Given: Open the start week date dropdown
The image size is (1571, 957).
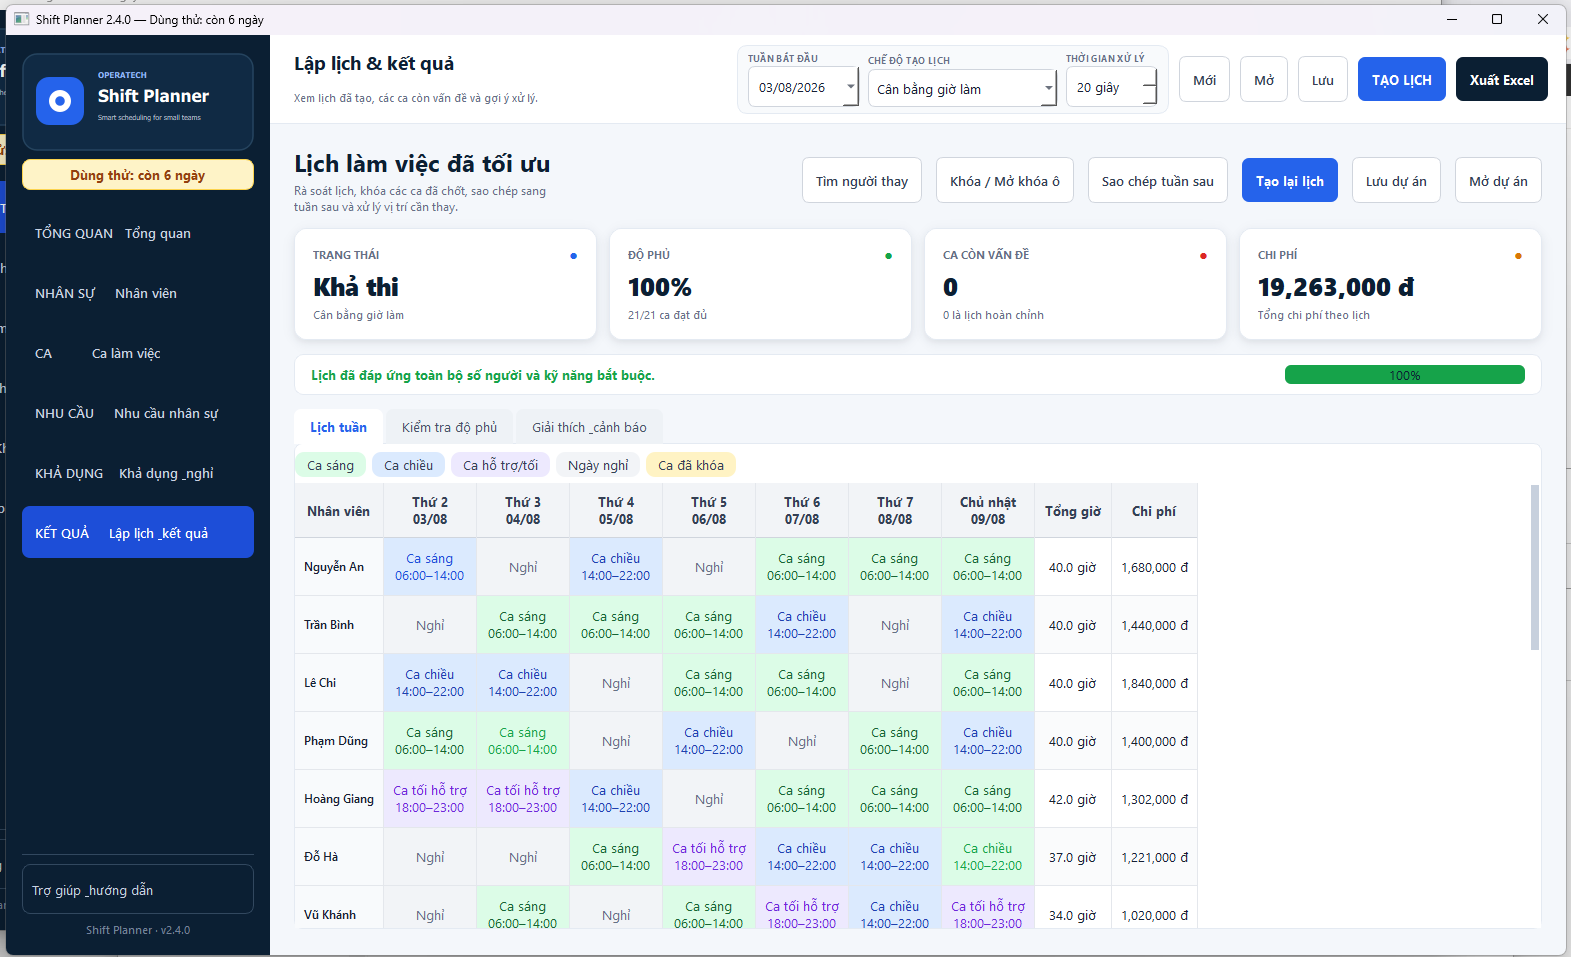Looking at the screenshot, I should [x=851, y=88].
